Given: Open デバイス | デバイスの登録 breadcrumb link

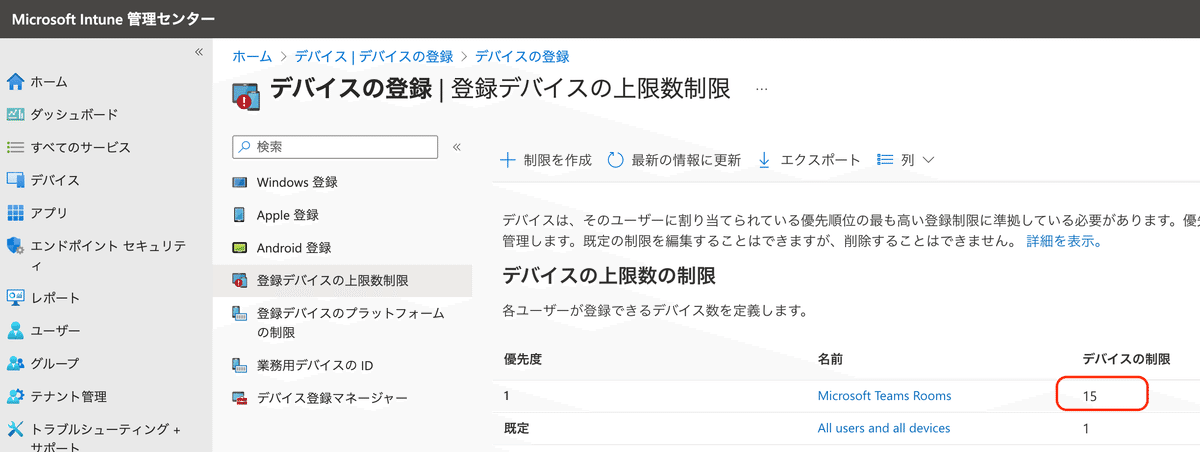Looking at the screenshot, I should tap(374, 57).
